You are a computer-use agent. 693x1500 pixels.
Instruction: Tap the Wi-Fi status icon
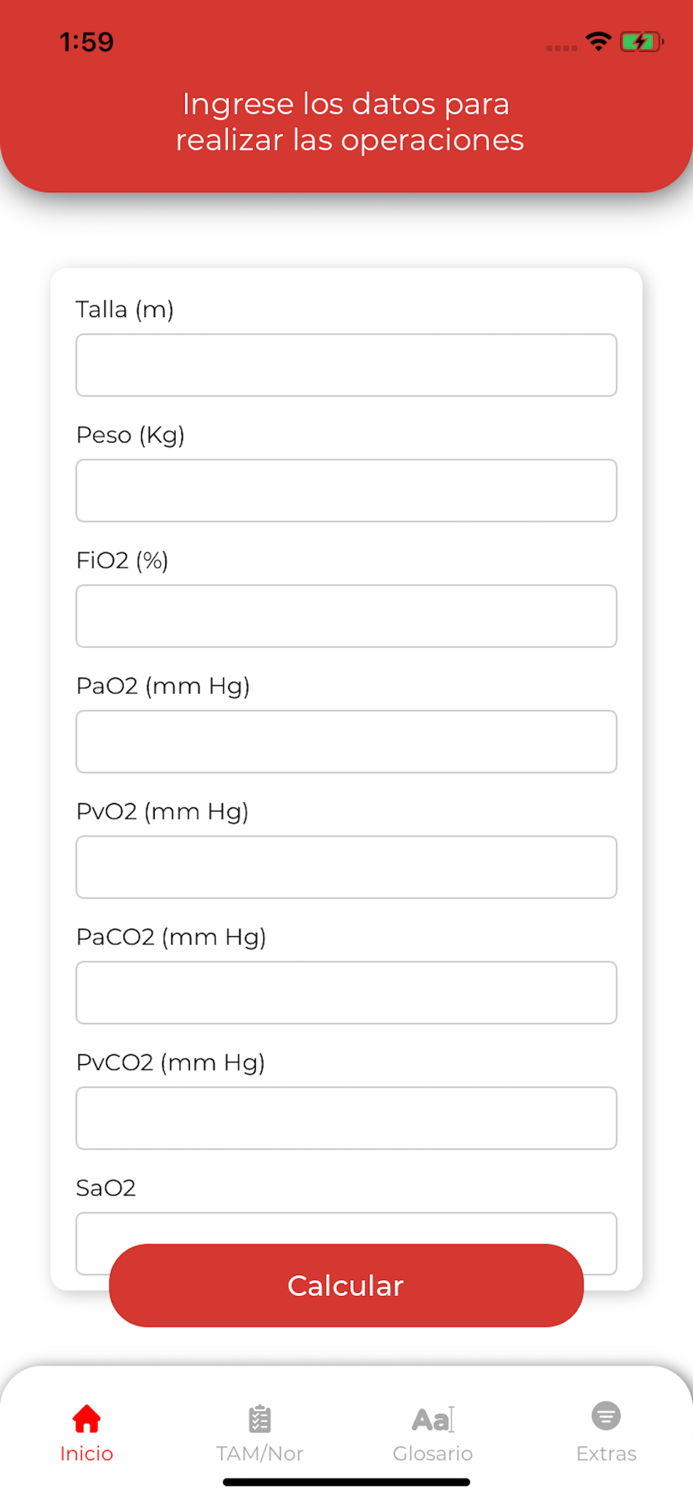click(x=598, y=42)
